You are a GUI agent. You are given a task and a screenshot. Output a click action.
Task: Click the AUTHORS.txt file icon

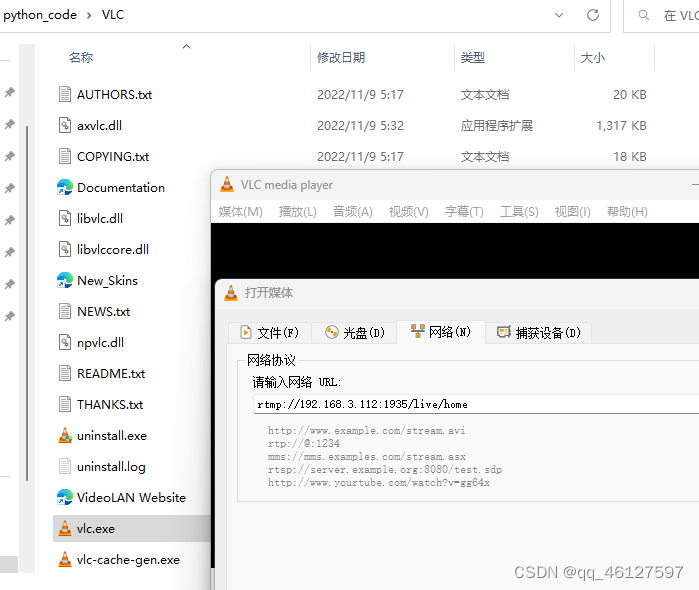tap(65, 95)
